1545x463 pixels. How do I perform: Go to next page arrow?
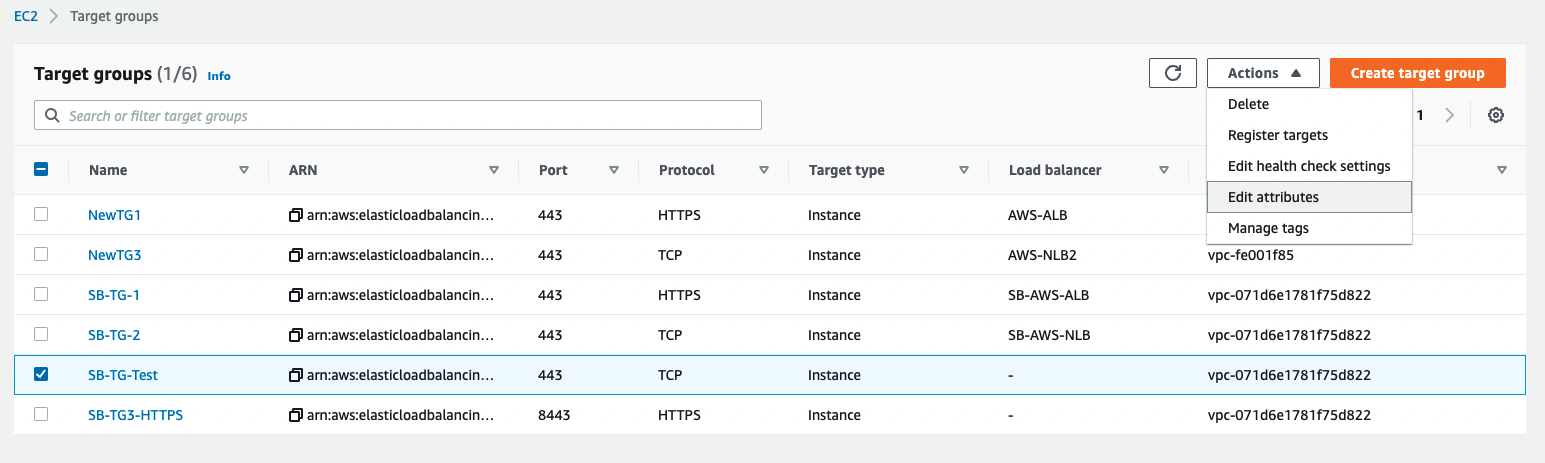1449,115
